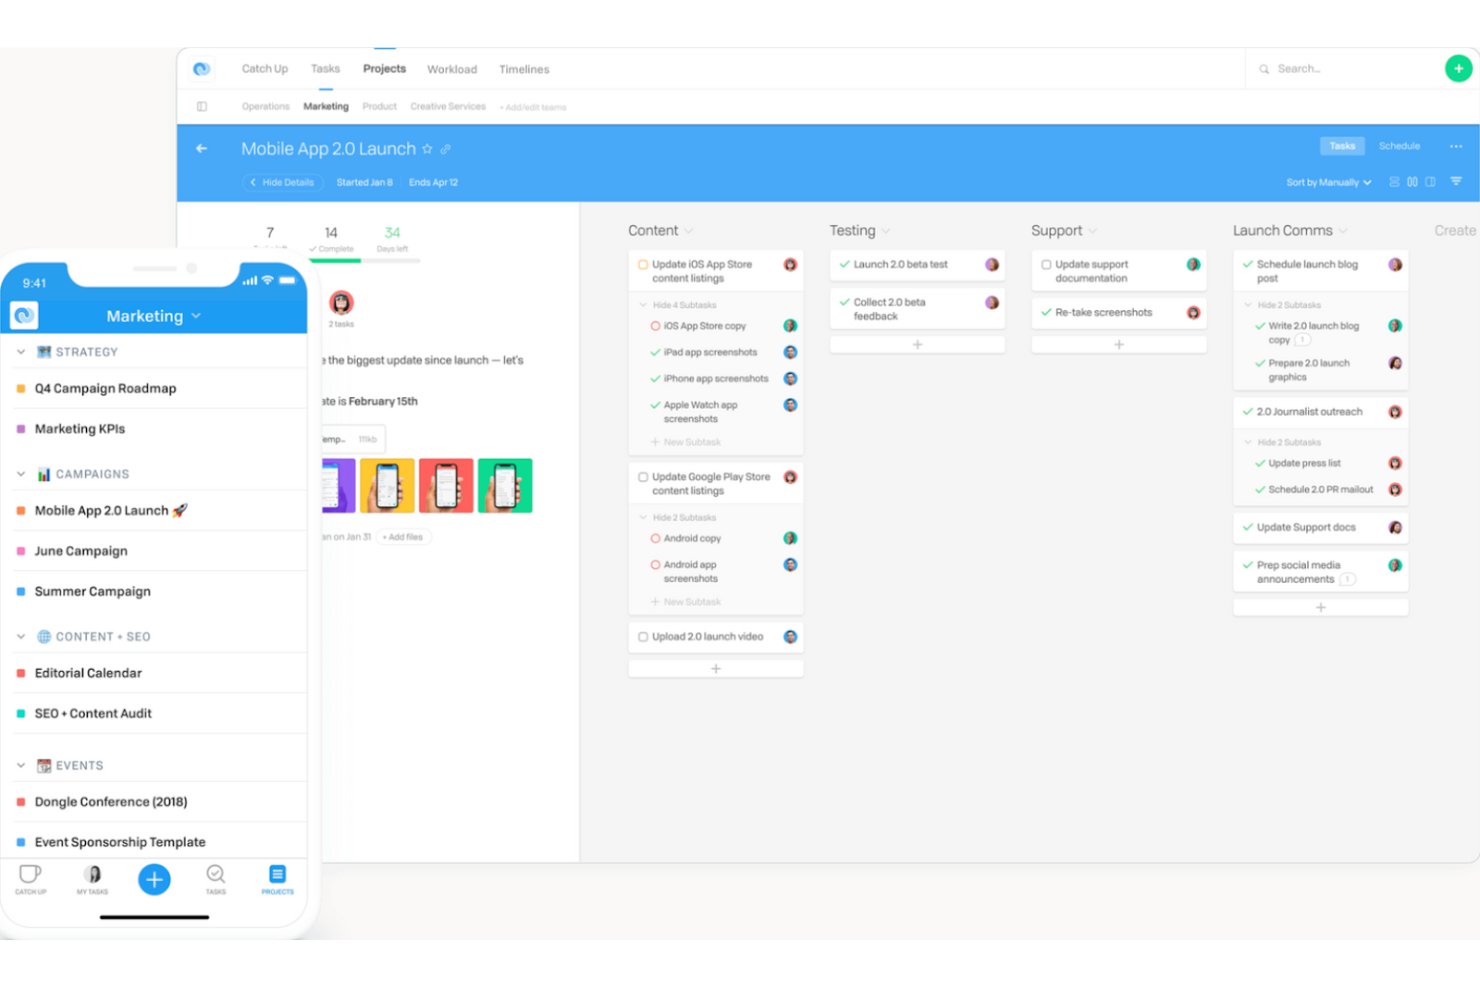The image size is (1480, 987).
Task: Click Hide Details button
Action: coord(281,183)
